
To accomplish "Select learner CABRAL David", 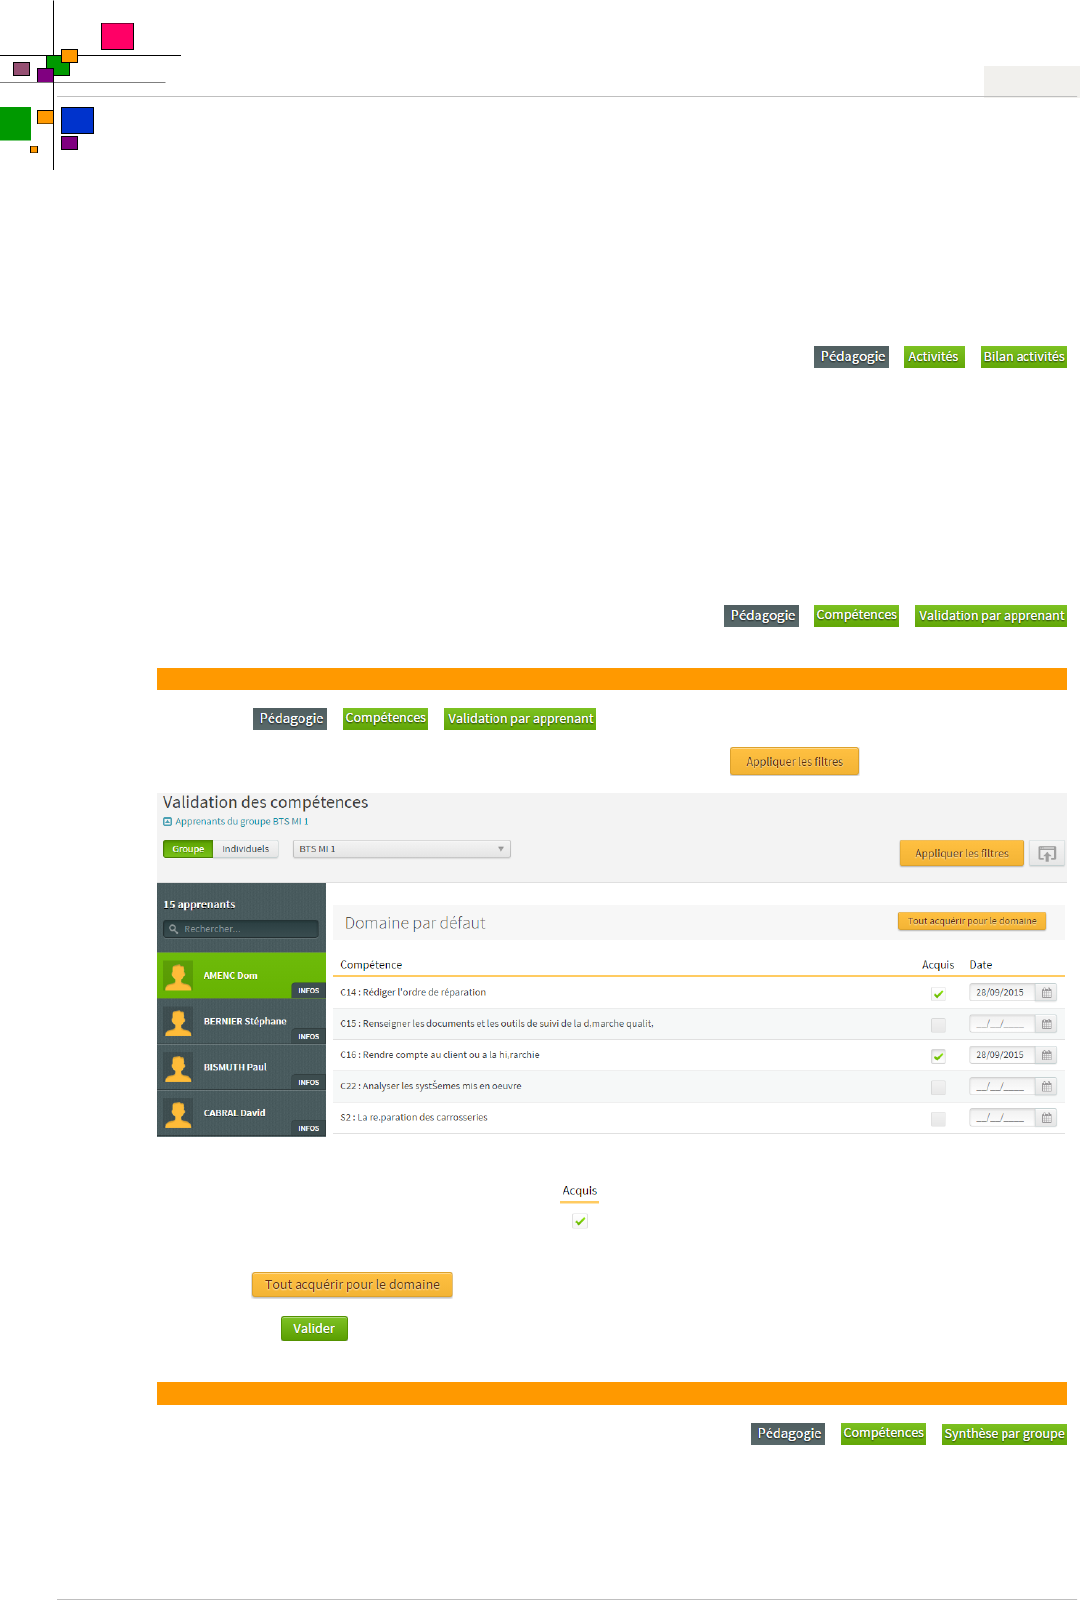I will tap(241, 1114).
